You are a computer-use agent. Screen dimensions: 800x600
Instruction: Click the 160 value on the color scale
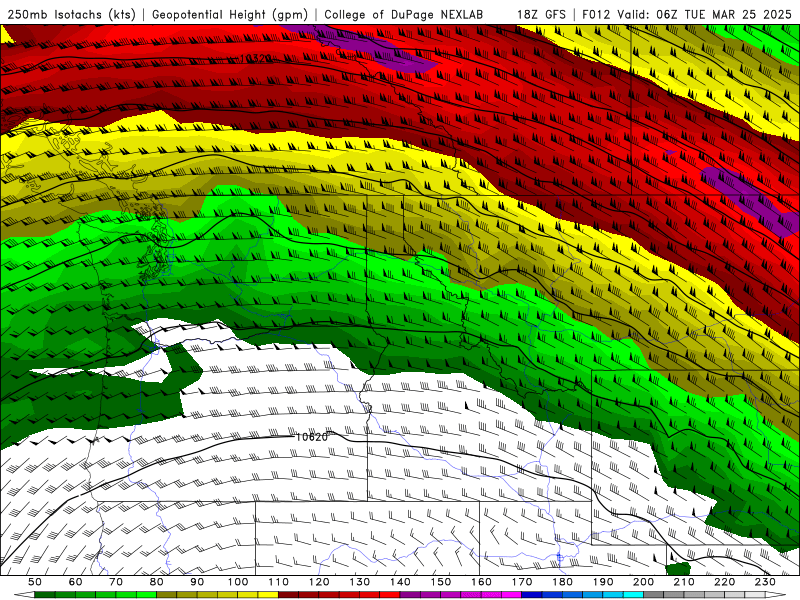point(481,582)
